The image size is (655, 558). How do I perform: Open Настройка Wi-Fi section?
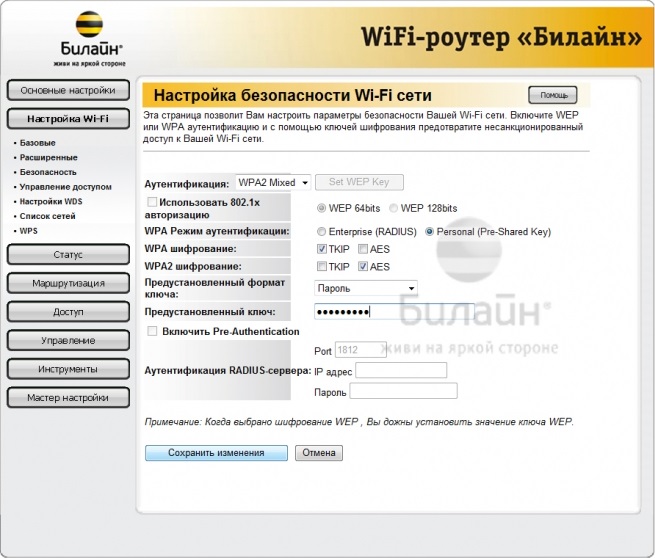(68, 119)
